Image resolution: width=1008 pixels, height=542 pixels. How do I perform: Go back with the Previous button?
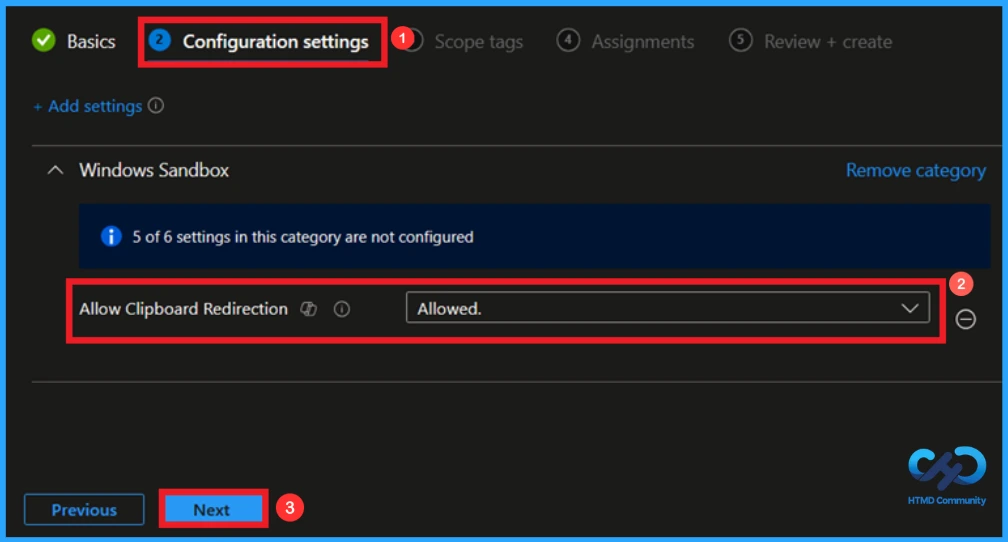click(84, 510)
